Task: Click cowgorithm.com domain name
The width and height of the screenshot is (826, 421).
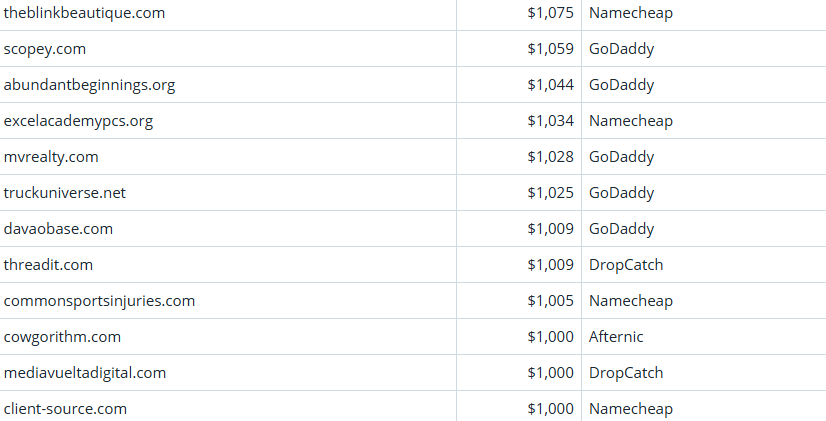Action: point(62,337)
